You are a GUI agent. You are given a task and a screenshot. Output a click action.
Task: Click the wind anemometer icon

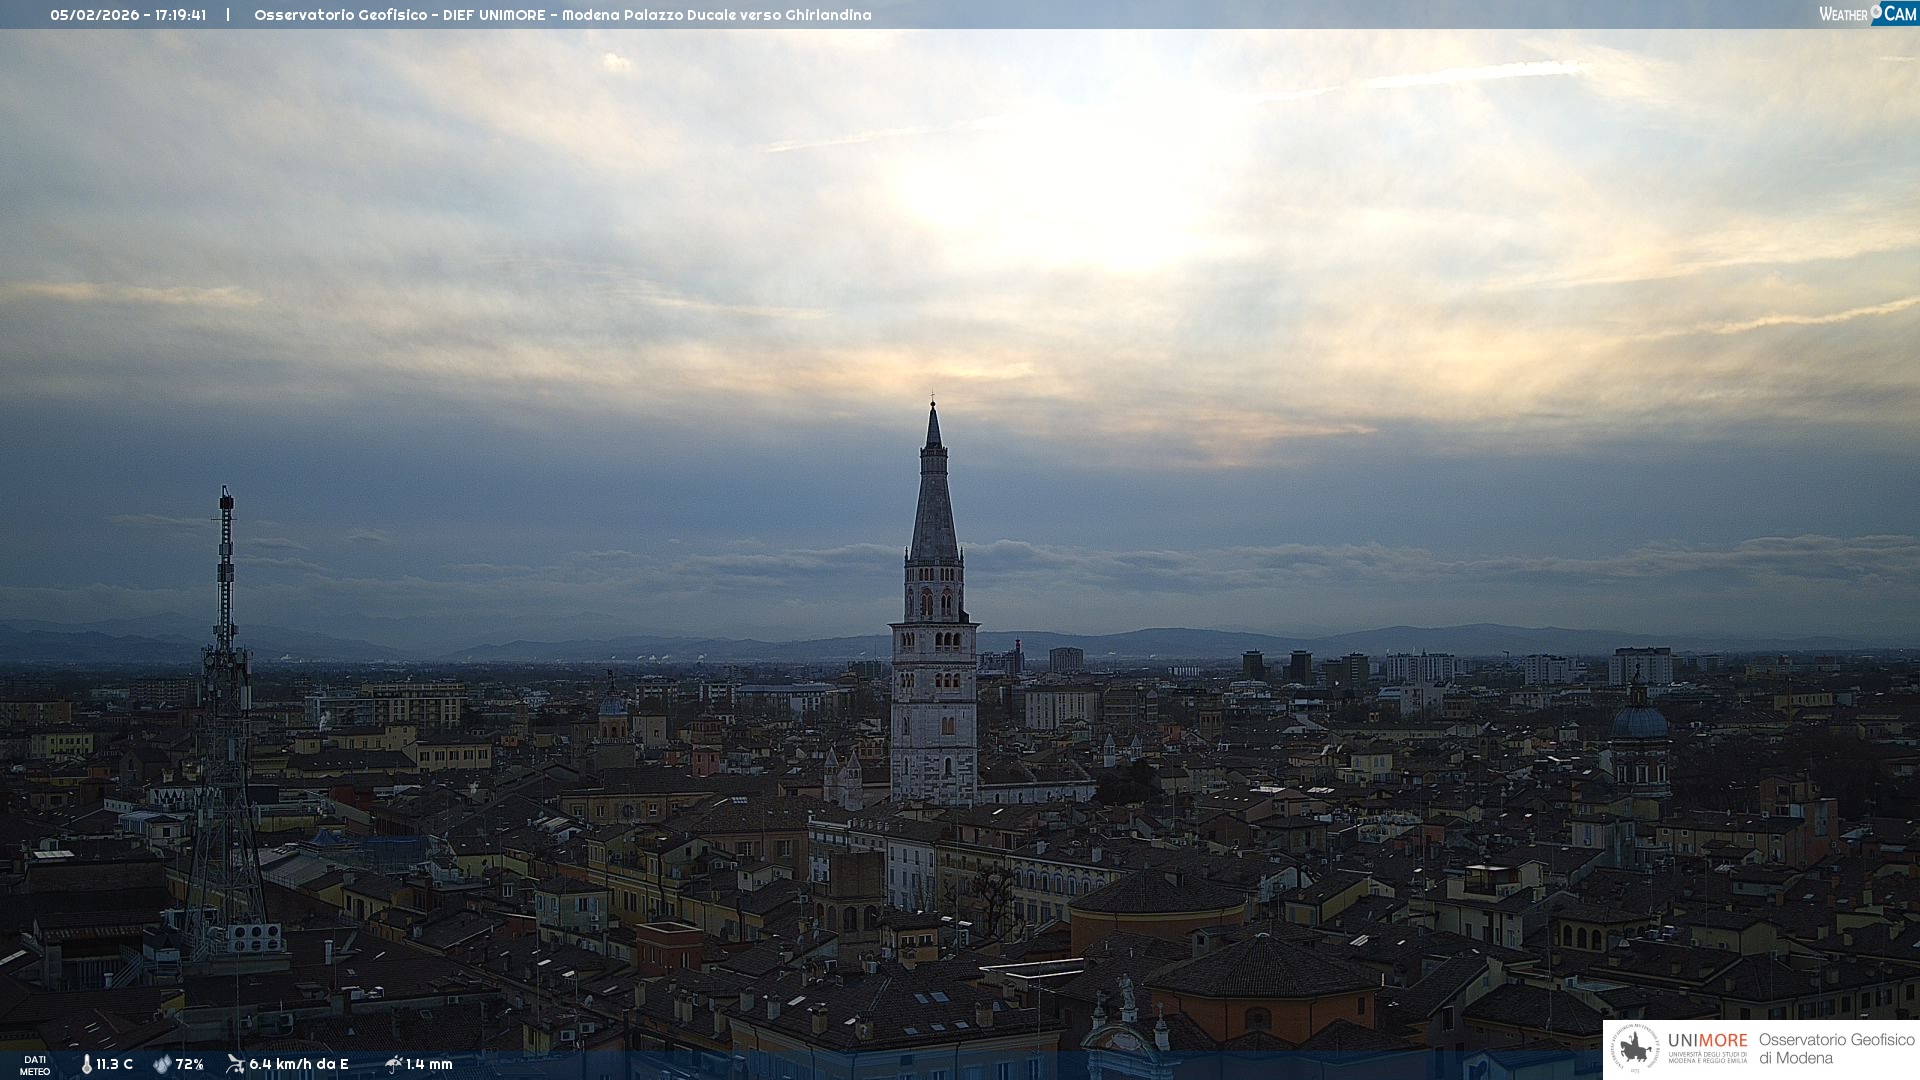click(x=235, y=1064)
